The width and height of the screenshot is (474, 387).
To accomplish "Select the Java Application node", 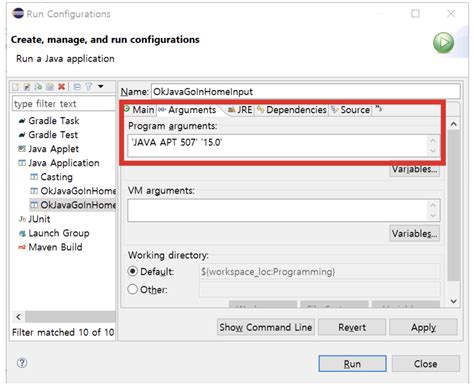I will pyautogui.click(x=64, y=163).
